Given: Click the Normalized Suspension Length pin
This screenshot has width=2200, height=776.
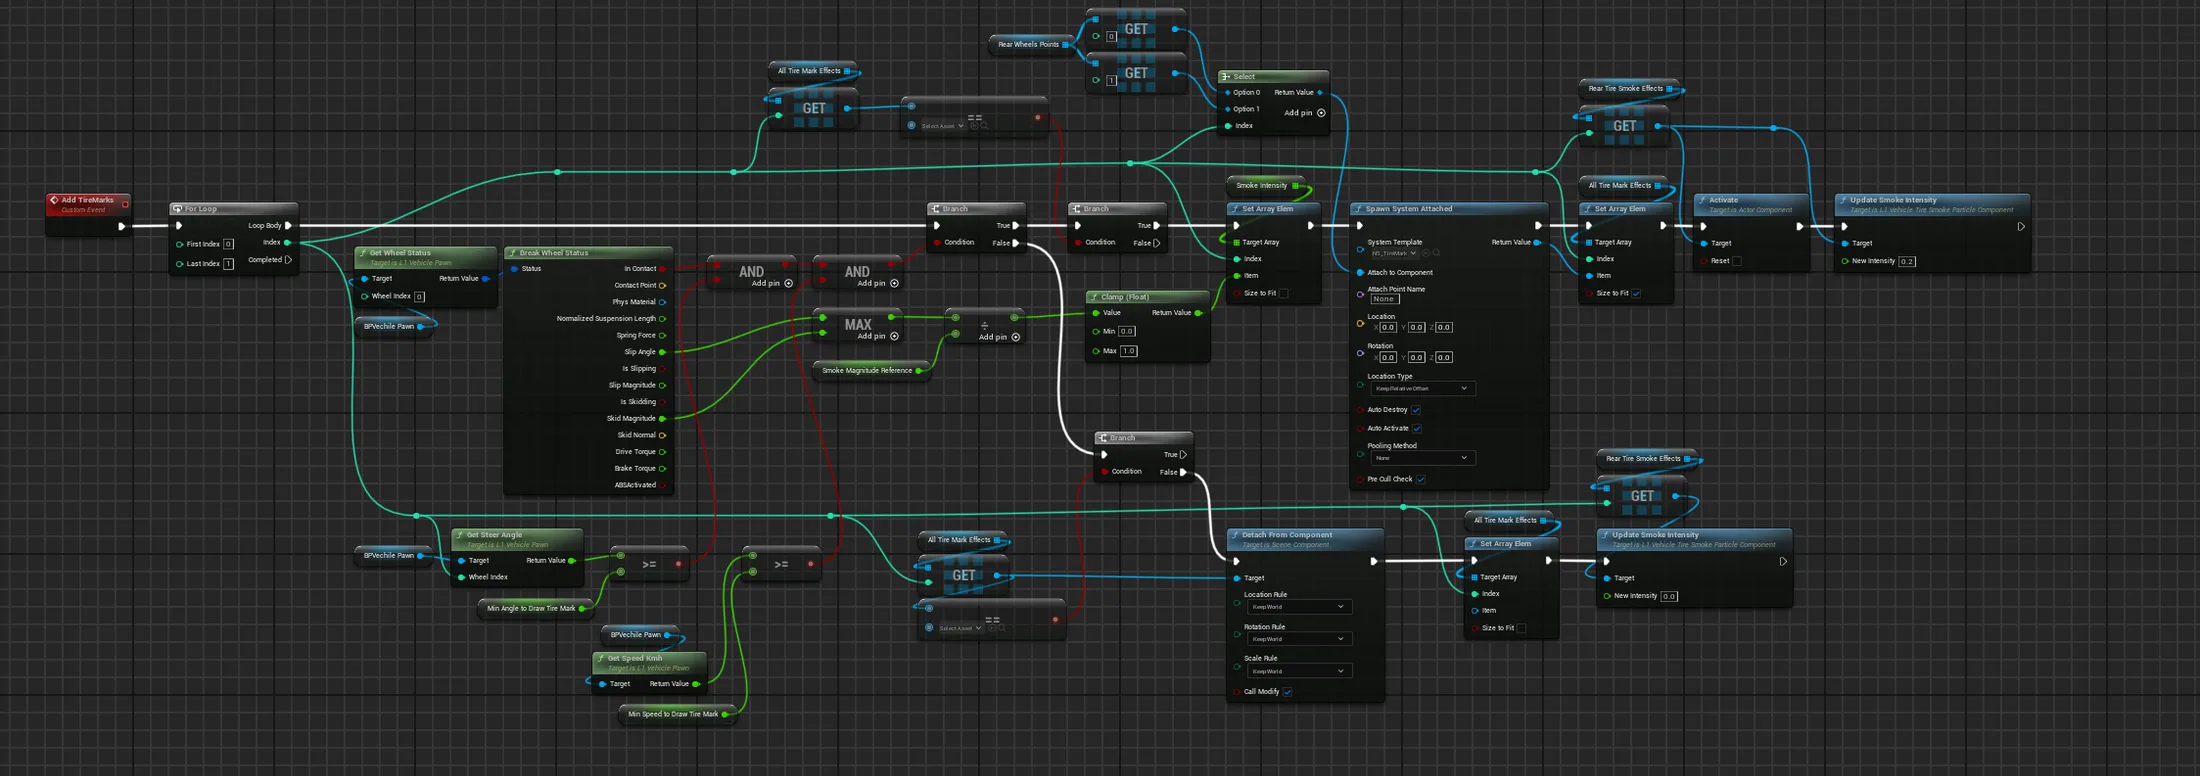Looking at the screenshot, I should click(x=662, y=319).
